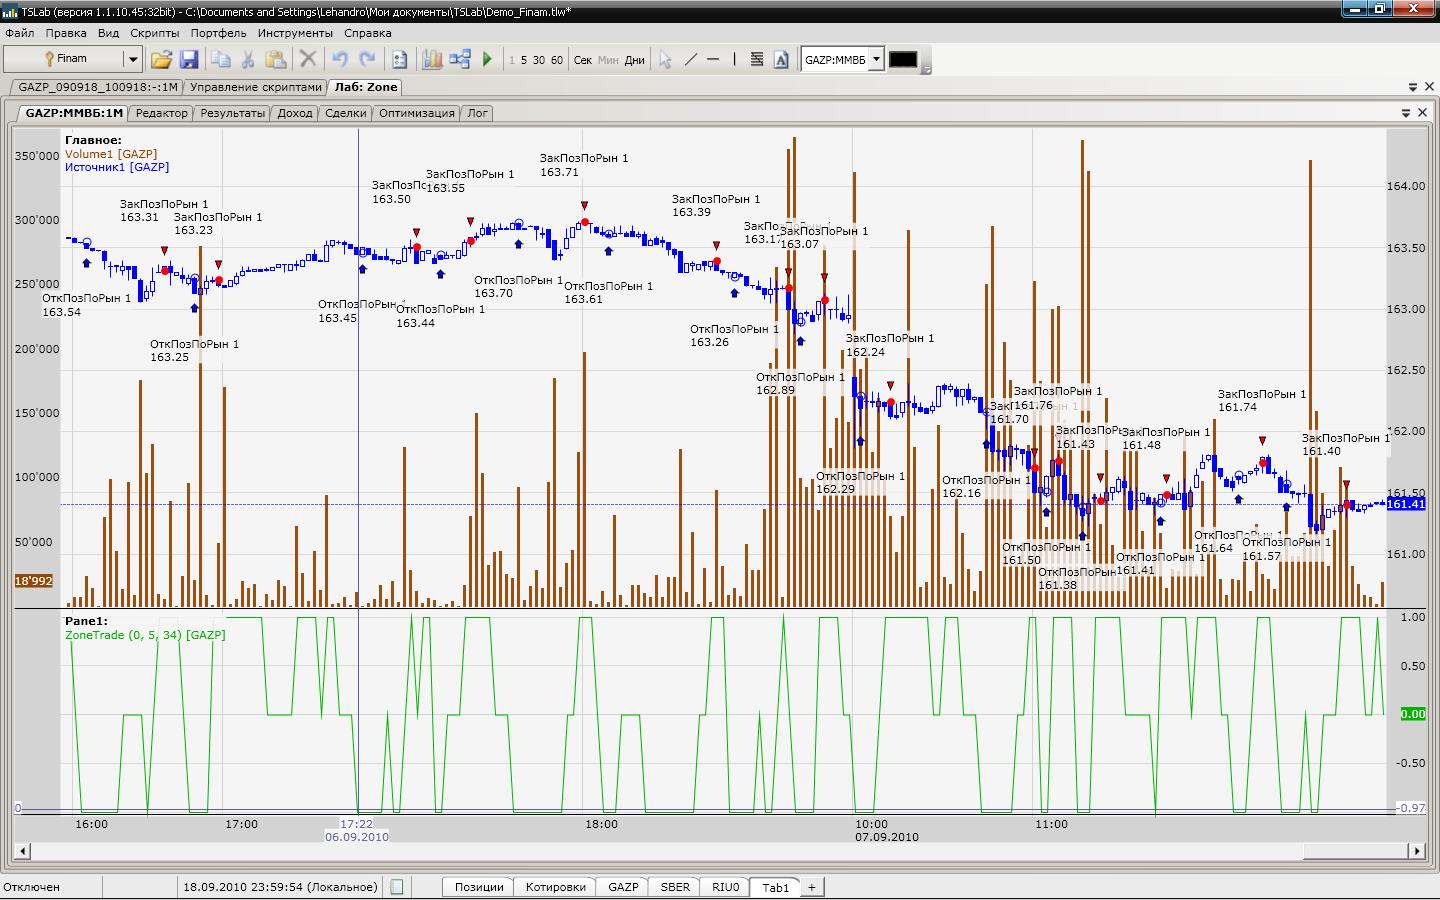This screenshot has width=1440, height=900.
Task: Click the bar chart icon in toolbar
Action: (x=432, y=60)
